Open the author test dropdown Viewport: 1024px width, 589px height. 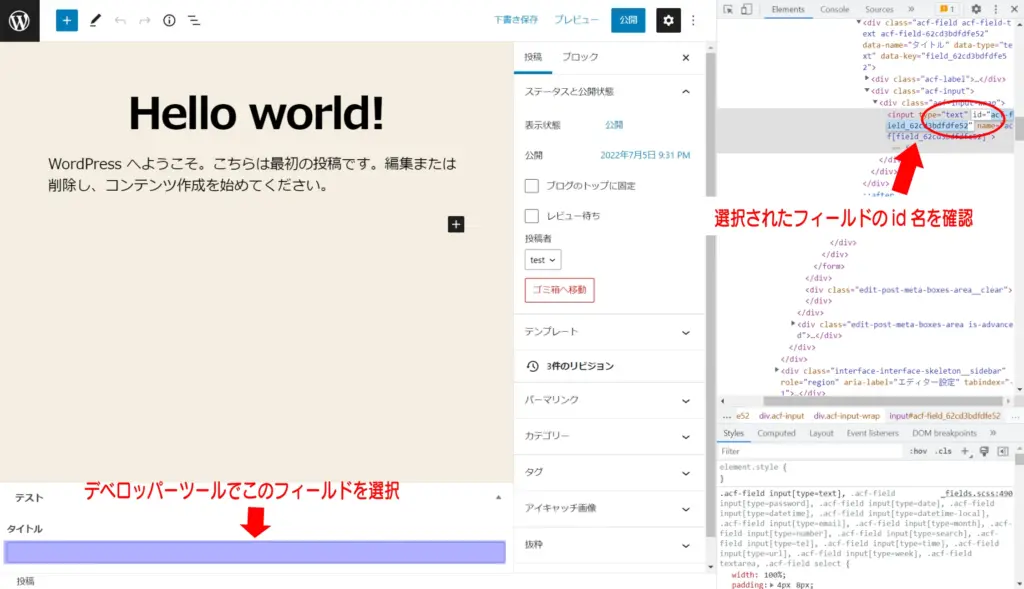[543, 260]
